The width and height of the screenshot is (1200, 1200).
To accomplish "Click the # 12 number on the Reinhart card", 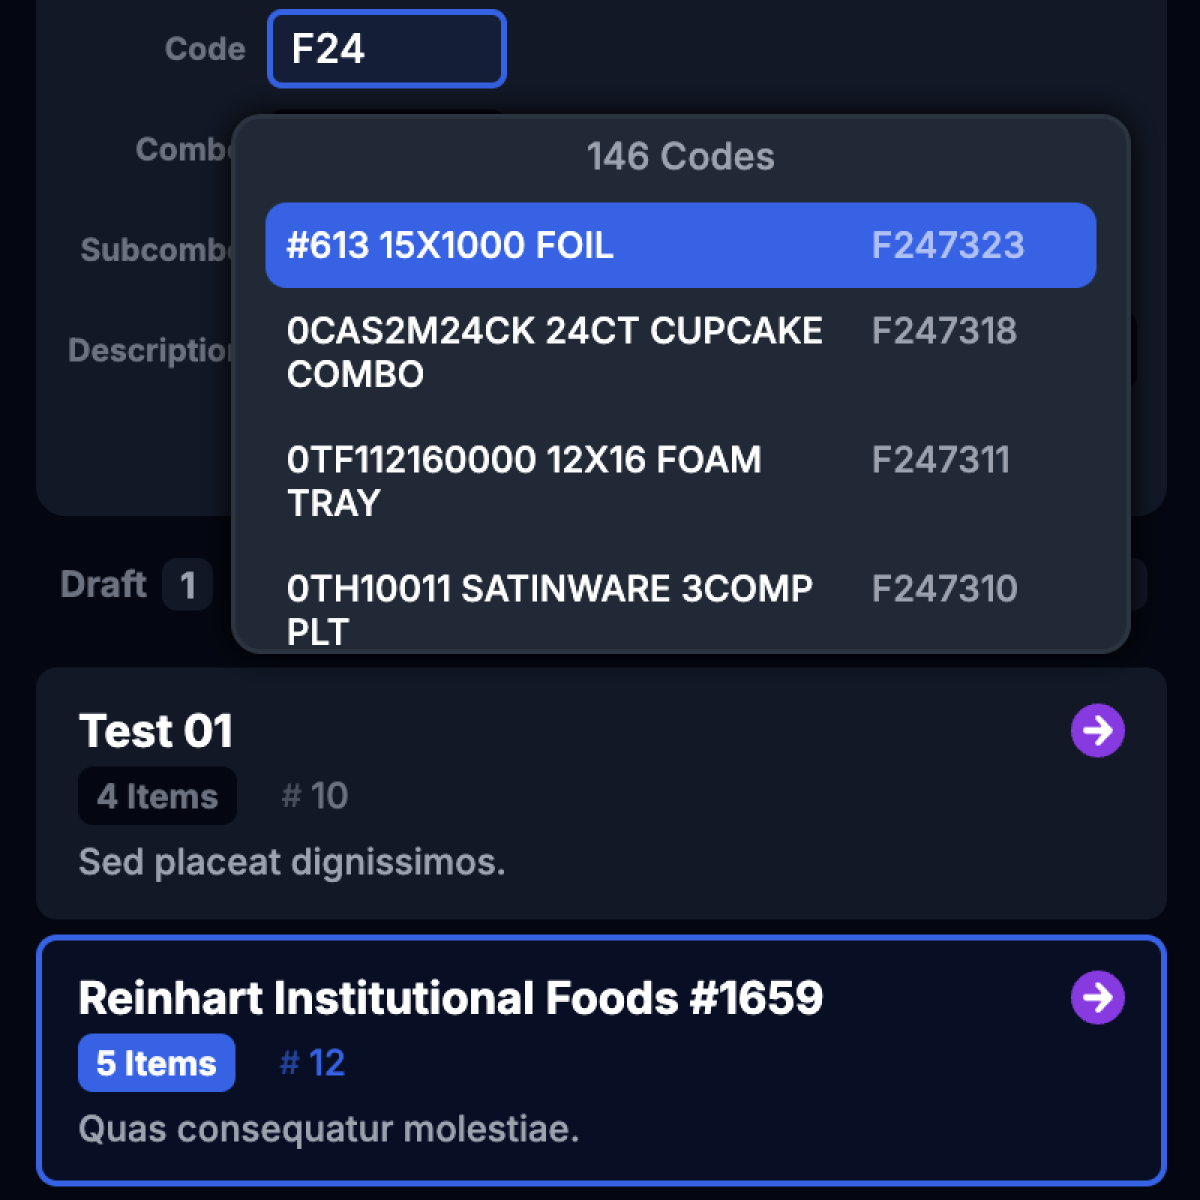I will pyautogui.click(x=313, y=1063).
